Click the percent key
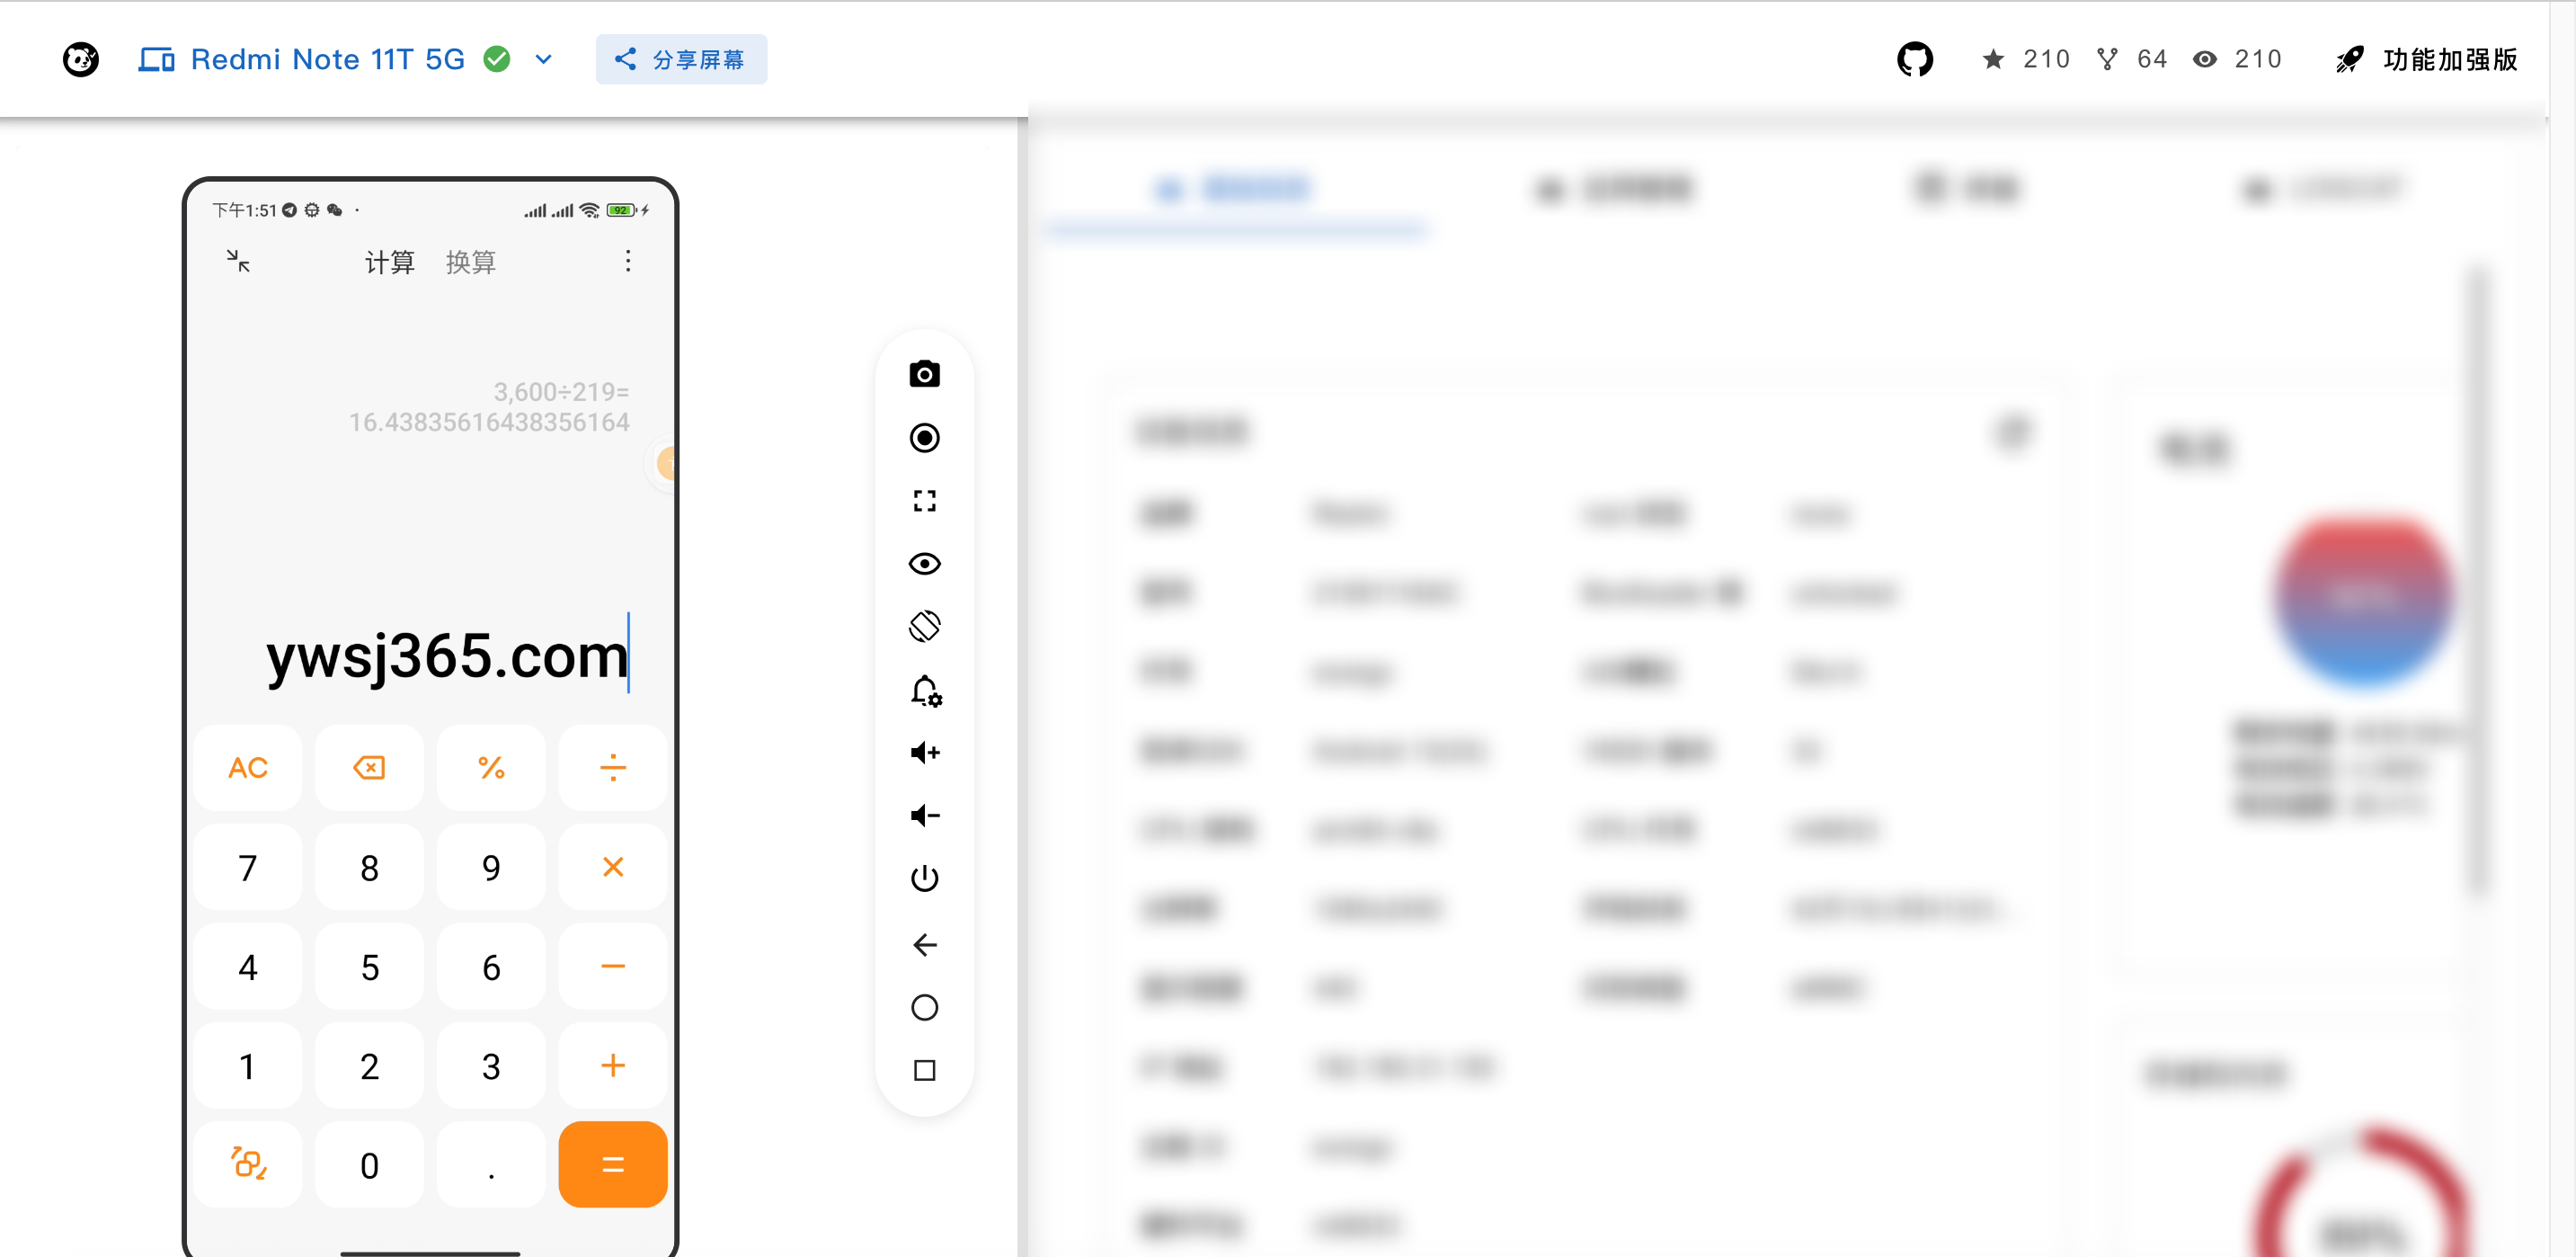Screen dimensions: 2576x1257 (x=491, y=767)
